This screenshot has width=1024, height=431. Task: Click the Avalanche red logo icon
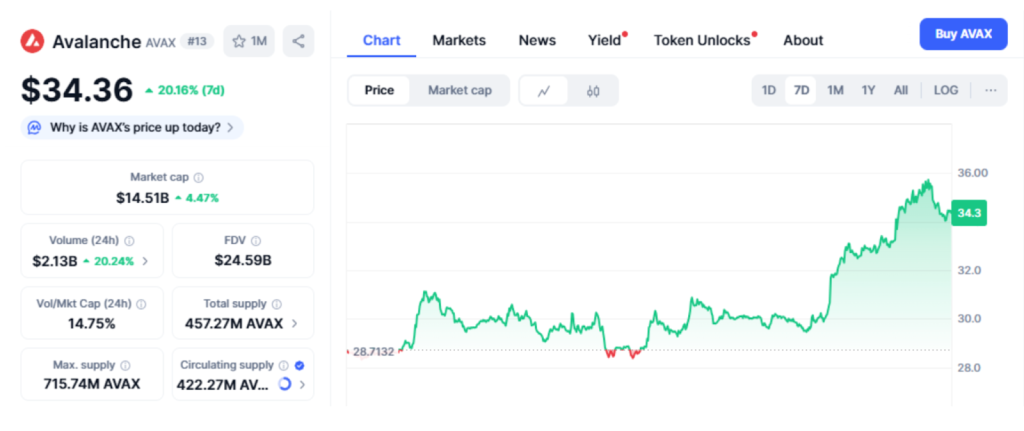(32, 41)
